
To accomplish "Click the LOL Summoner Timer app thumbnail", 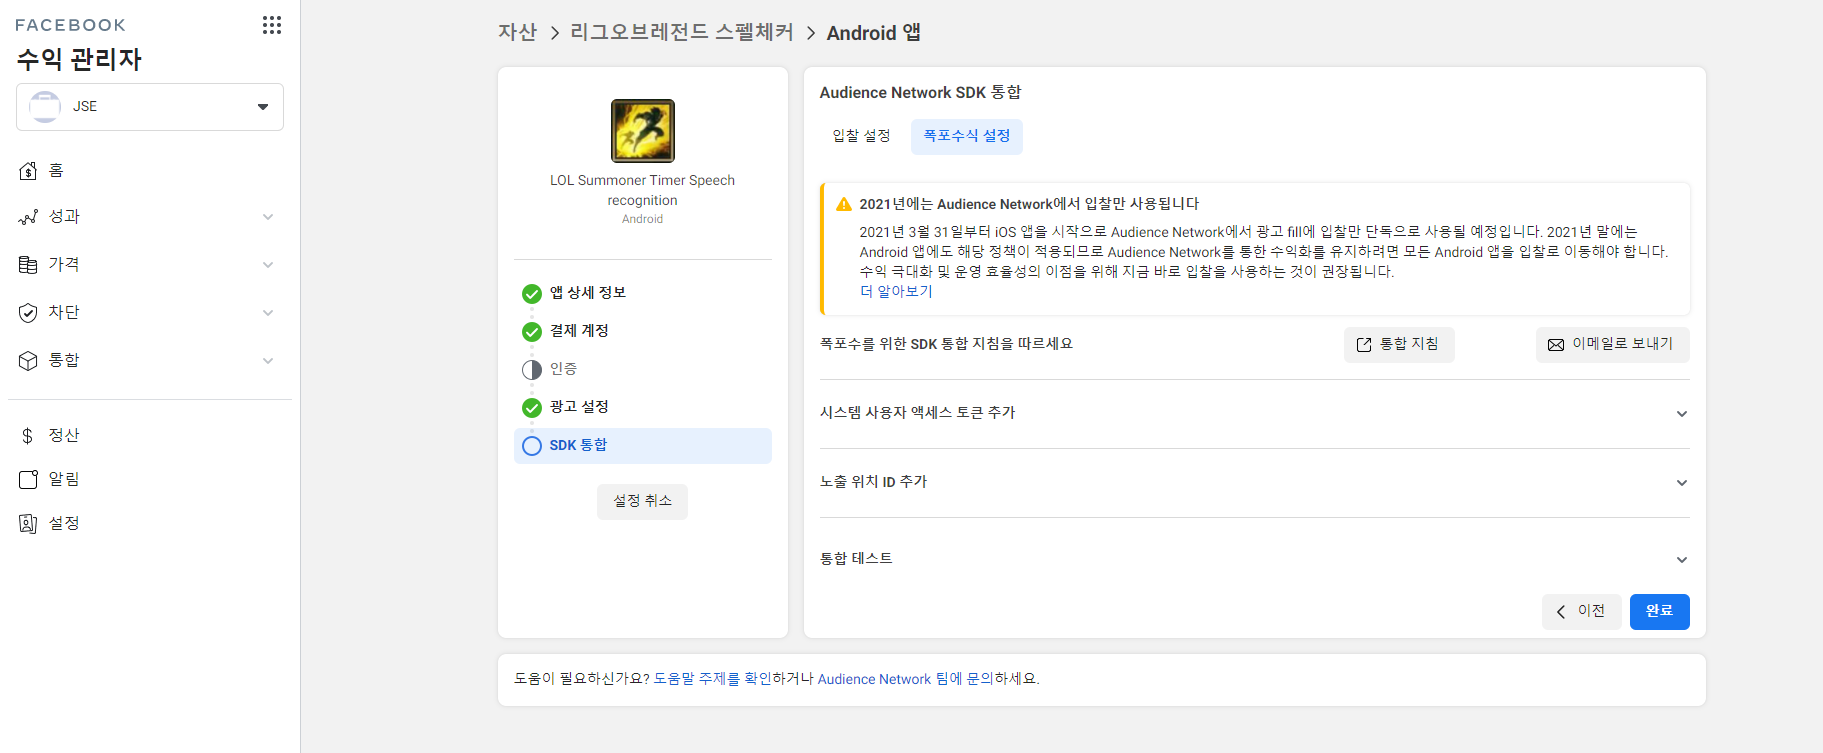I will (x=643, y=131).
